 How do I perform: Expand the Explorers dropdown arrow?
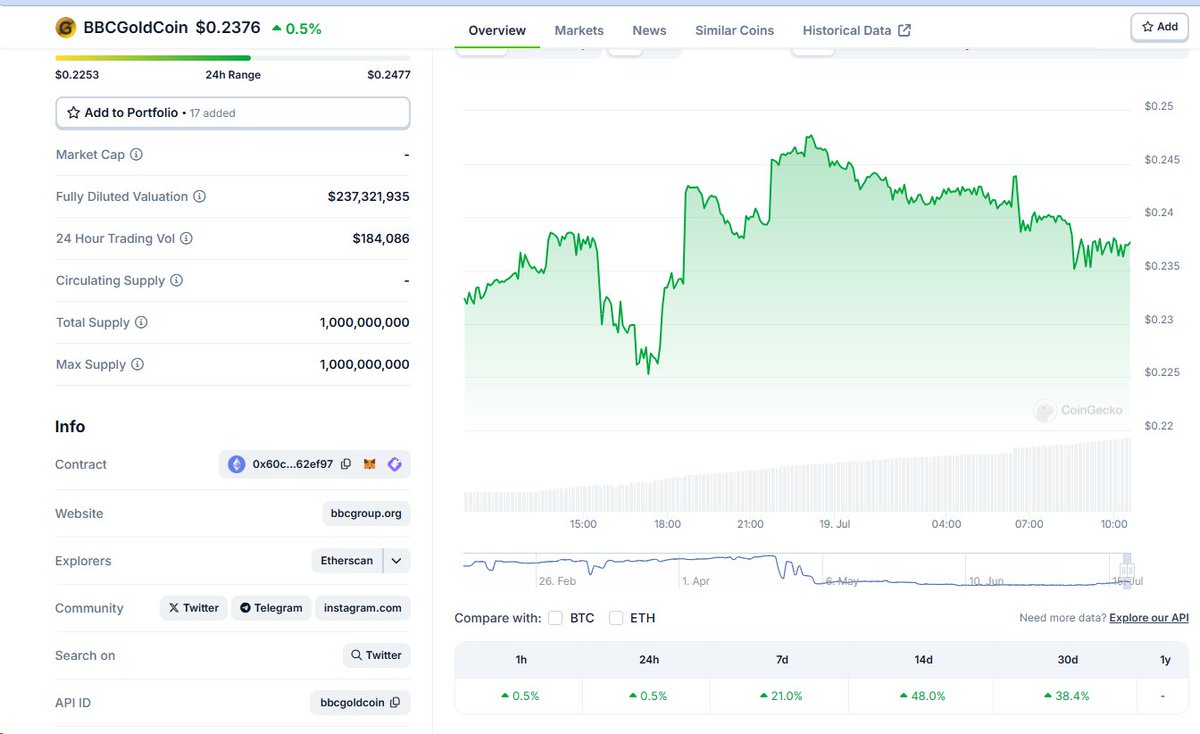397,561
